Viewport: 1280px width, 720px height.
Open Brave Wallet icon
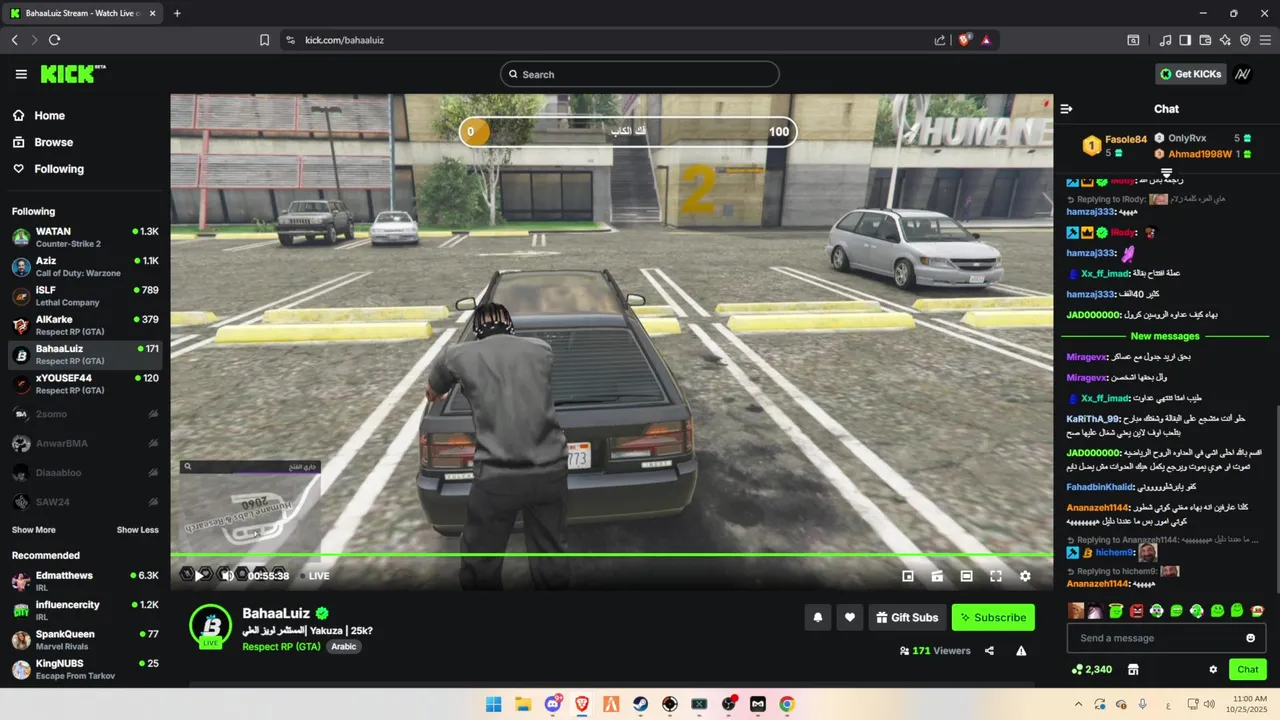(1205, 40)
